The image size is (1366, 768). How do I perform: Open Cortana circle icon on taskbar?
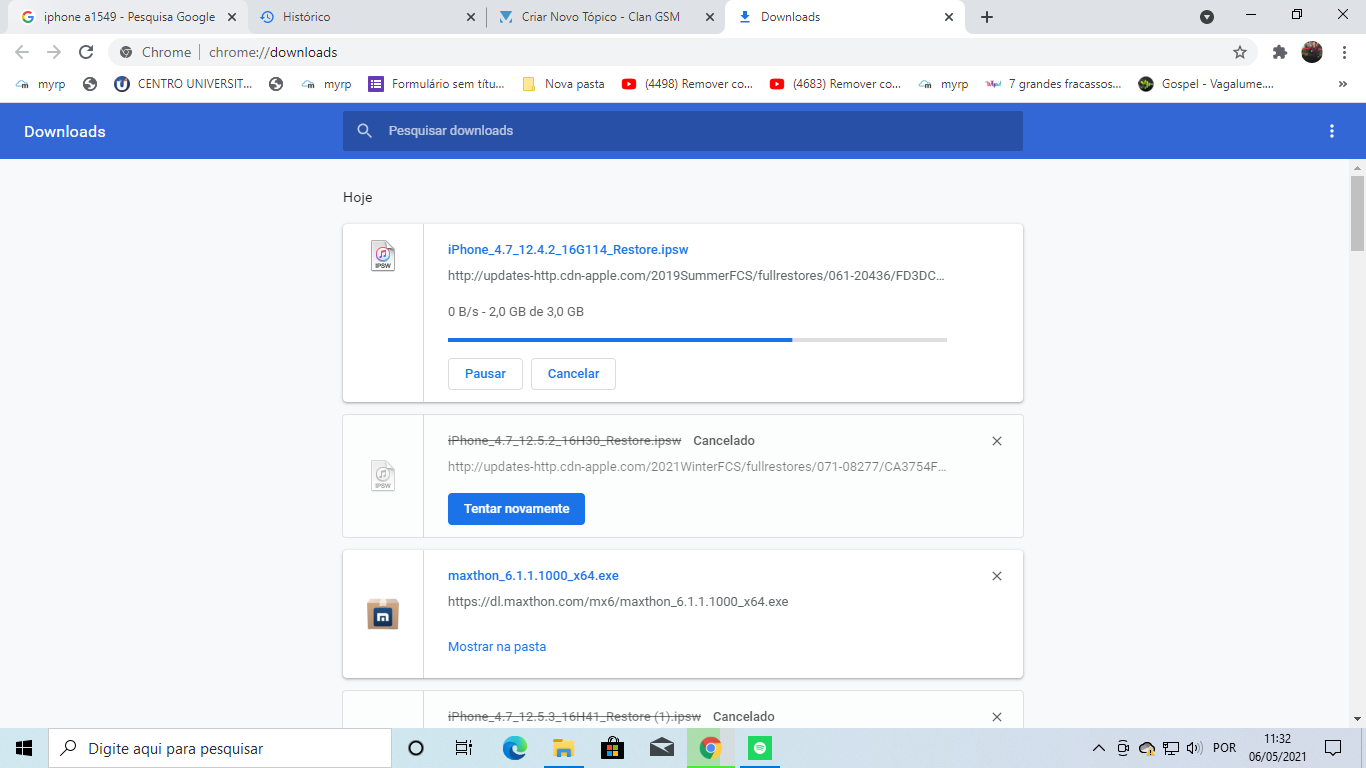[x=416, y=748]
